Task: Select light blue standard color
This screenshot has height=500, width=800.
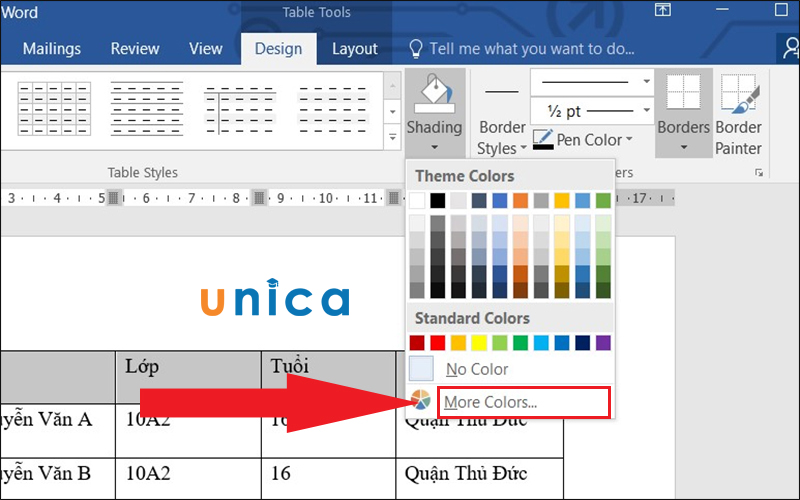Action: (541, 342)
